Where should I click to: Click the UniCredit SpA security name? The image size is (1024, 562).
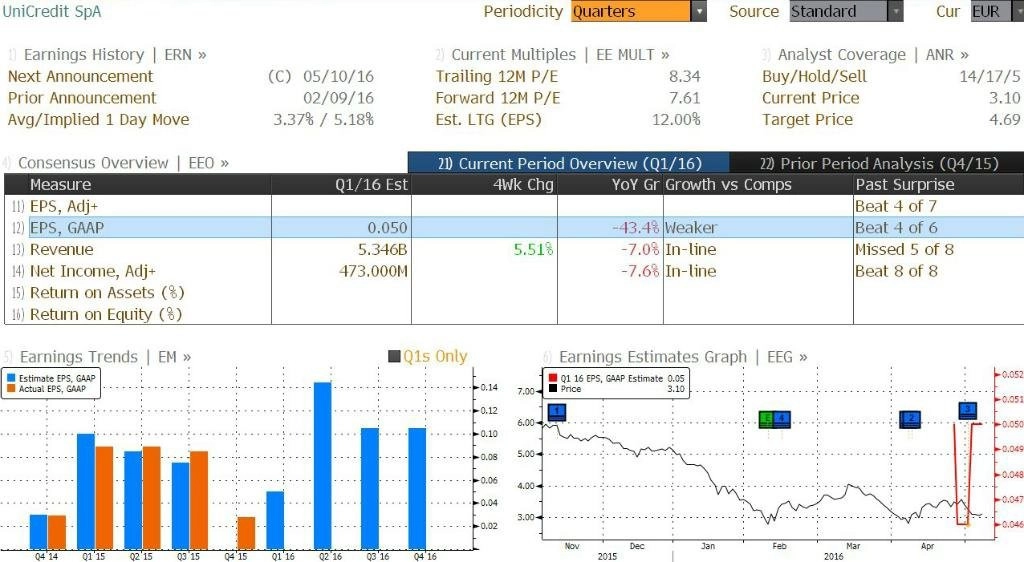[x=52, y=11]
